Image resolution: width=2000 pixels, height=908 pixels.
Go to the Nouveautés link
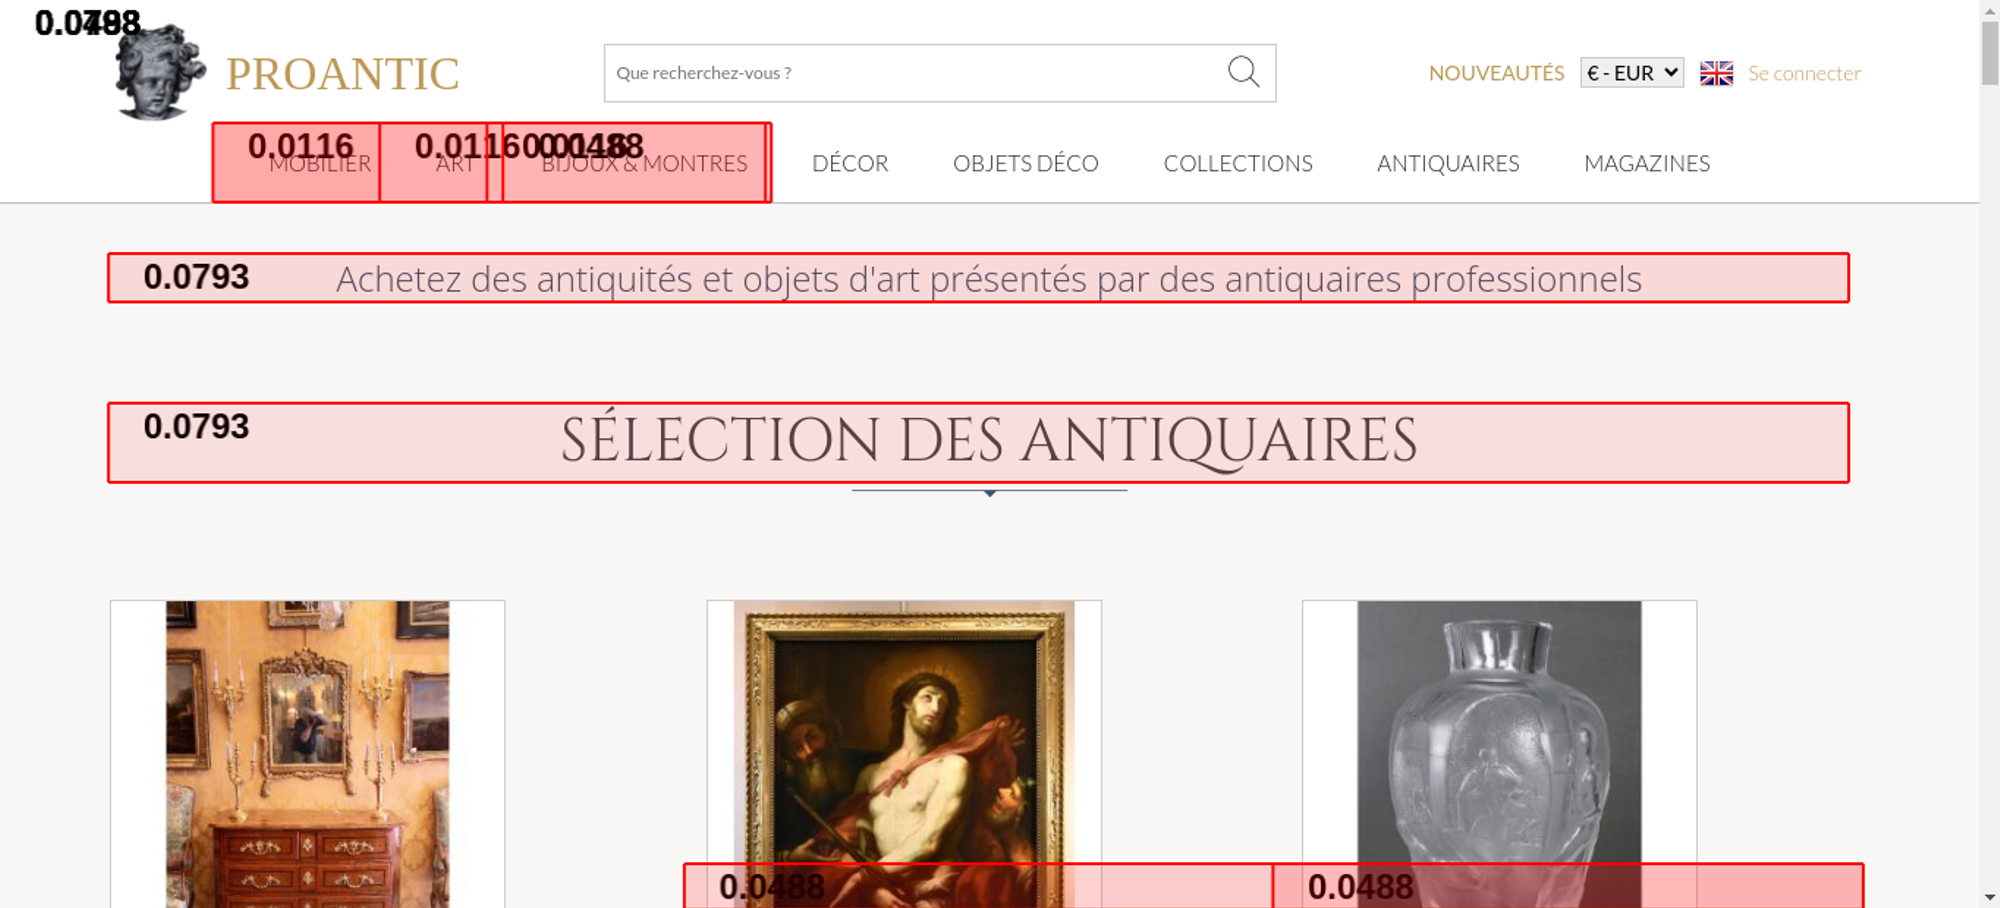[x=1496, y=73]
